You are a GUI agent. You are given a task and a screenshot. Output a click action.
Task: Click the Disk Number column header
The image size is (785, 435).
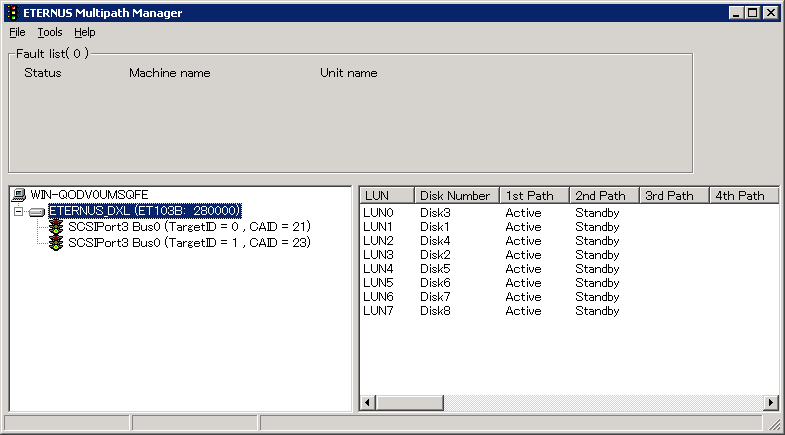455,196
